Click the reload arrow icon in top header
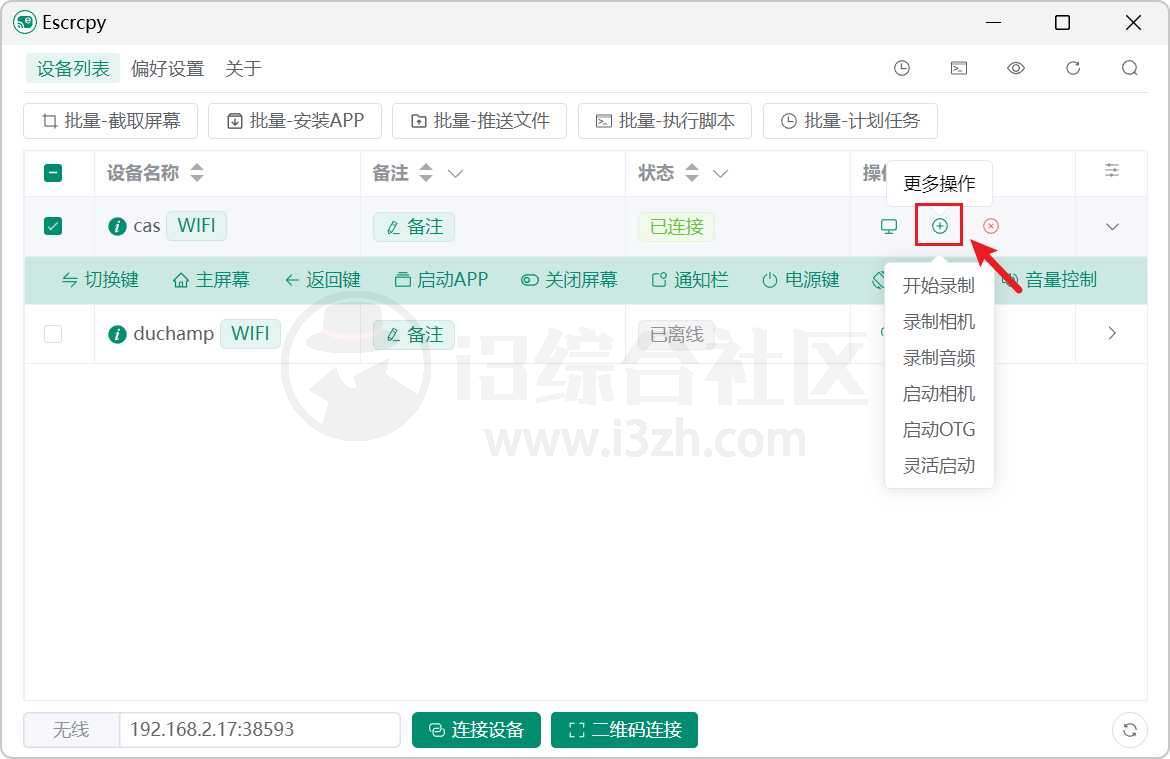Viewport: 1170px width, 759px height. [x=1073, y=68]
